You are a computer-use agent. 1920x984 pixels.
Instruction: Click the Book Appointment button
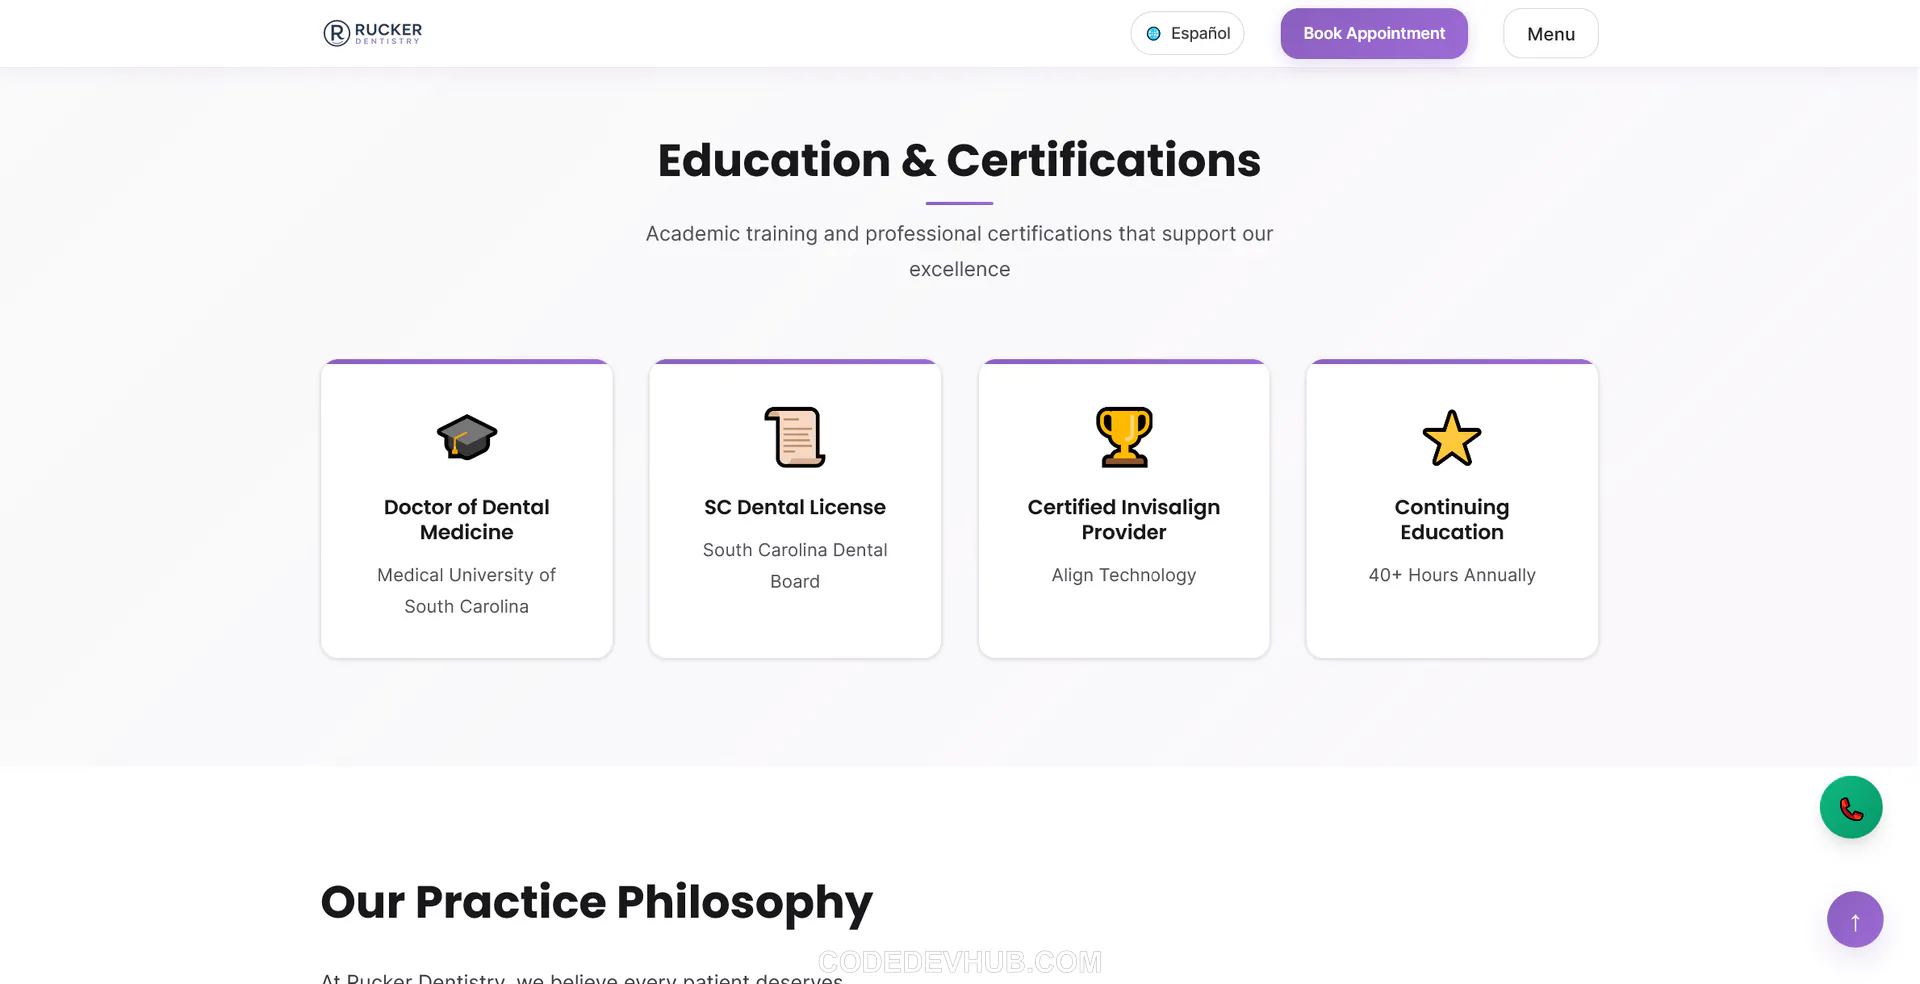(1374, 34)
